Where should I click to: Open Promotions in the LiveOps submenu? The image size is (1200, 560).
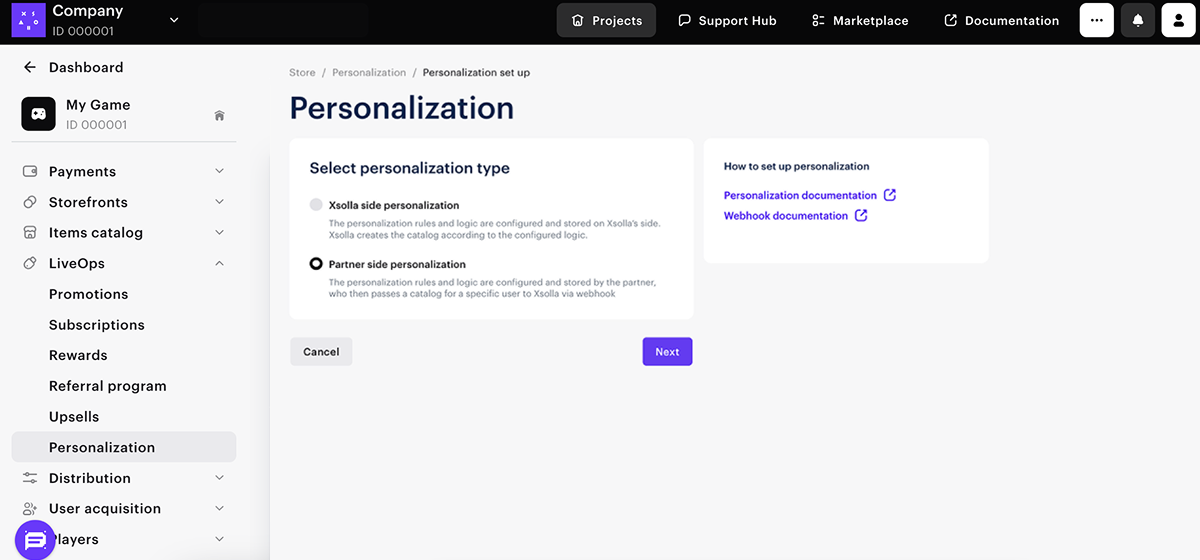tap(88, 294)
